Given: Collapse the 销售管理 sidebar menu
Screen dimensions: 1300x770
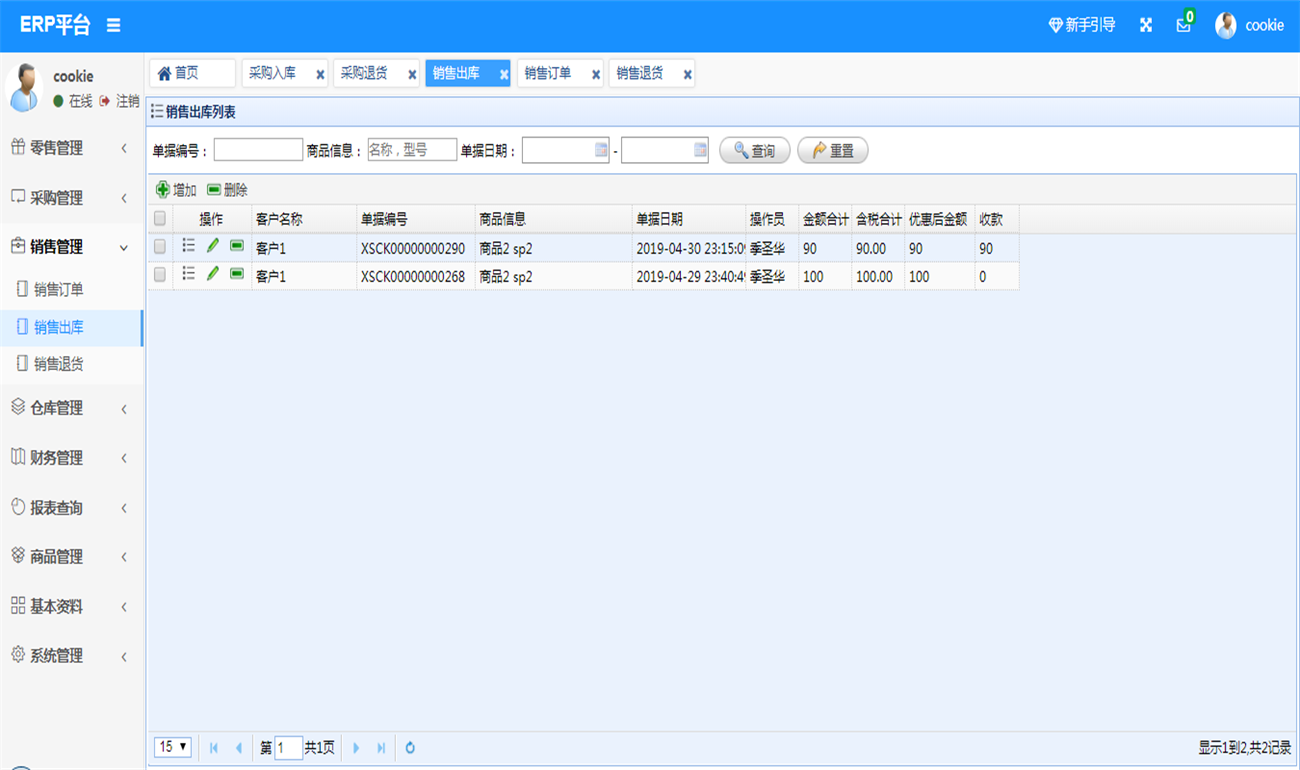Looking at the screenshot, I should (72, 247).
